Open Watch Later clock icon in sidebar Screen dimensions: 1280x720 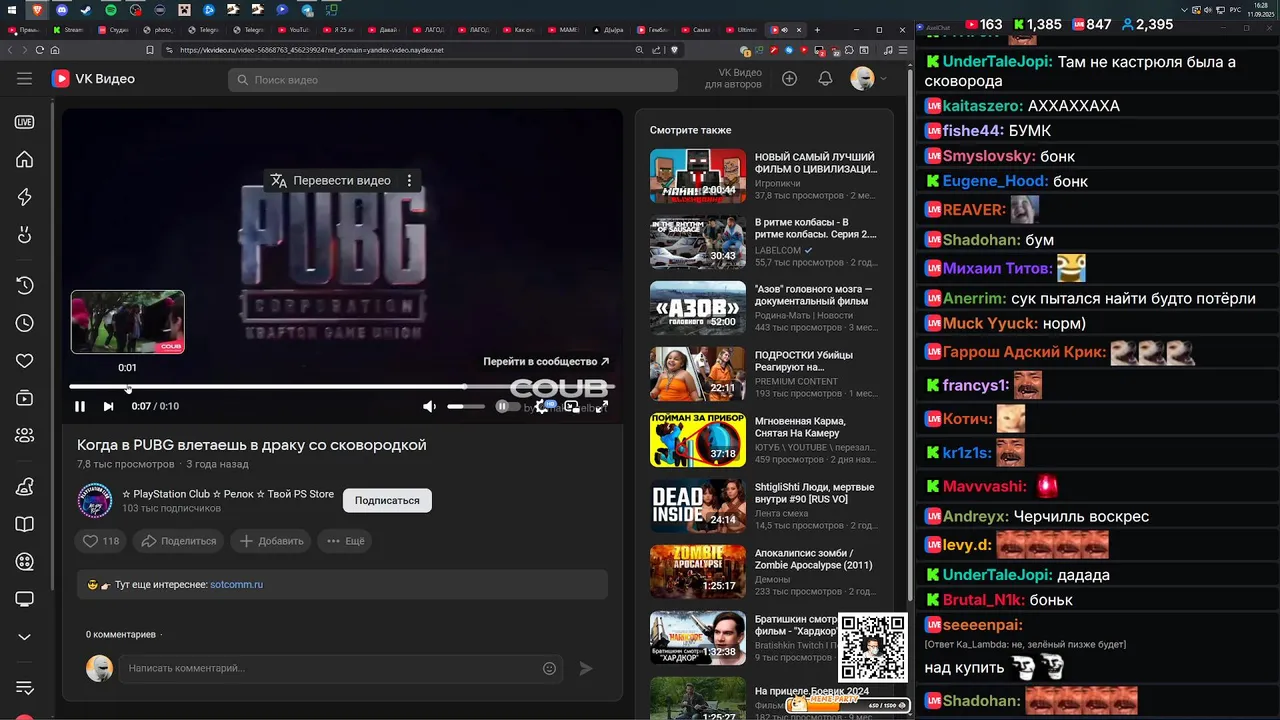[25, 323]
